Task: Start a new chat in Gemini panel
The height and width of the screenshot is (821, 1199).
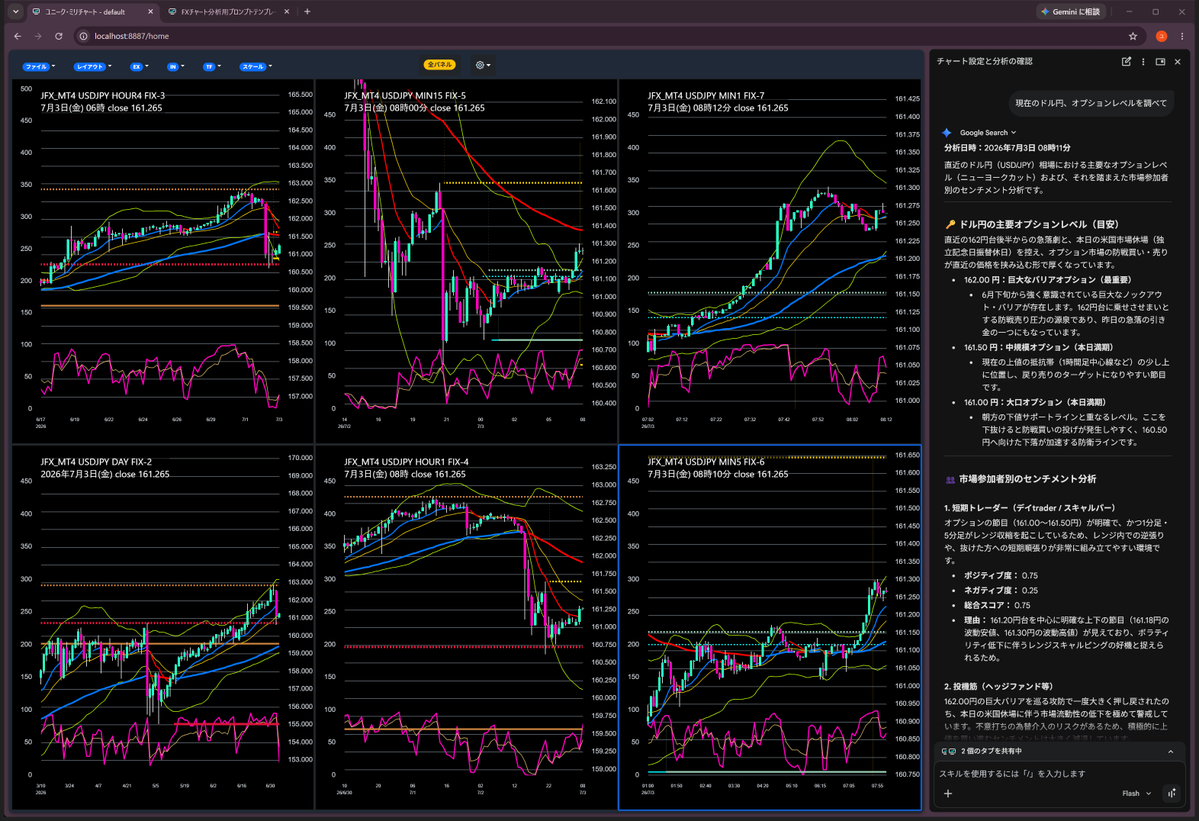Action: pyautogui.click(x=1126, y=61)
